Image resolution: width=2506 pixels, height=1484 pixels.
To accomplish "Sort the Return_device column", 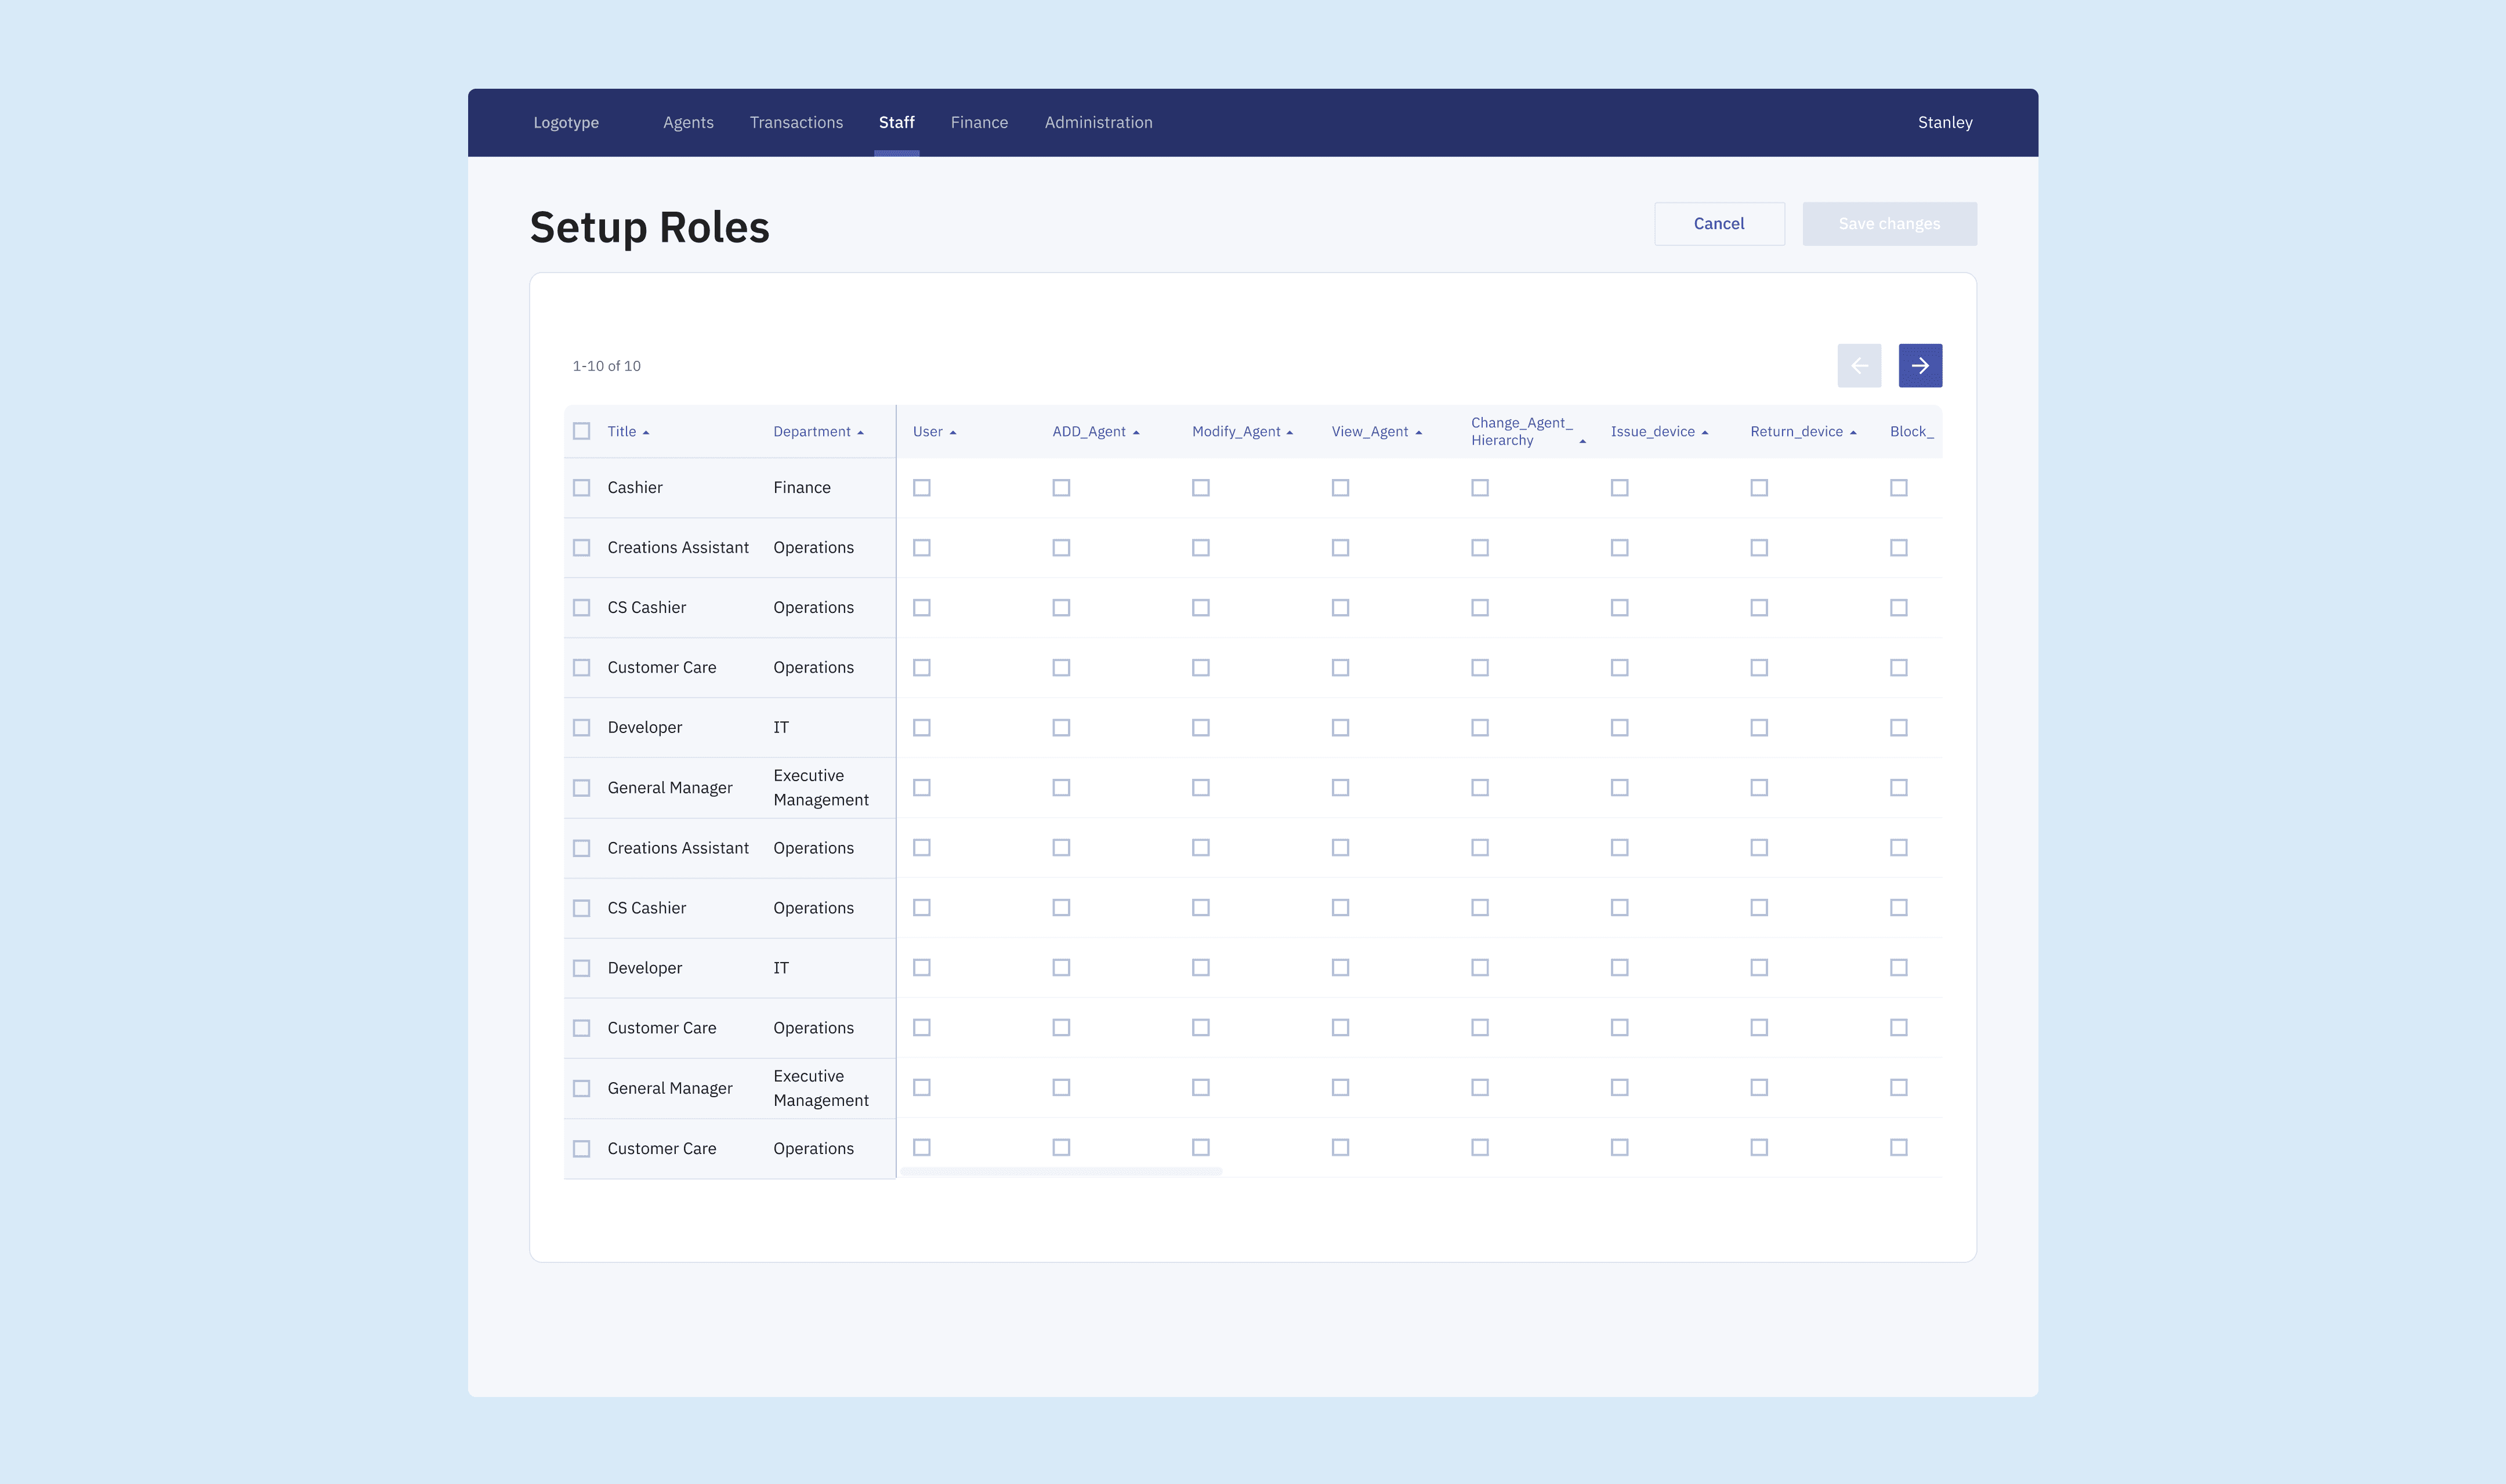I will tap(1853, 433).
